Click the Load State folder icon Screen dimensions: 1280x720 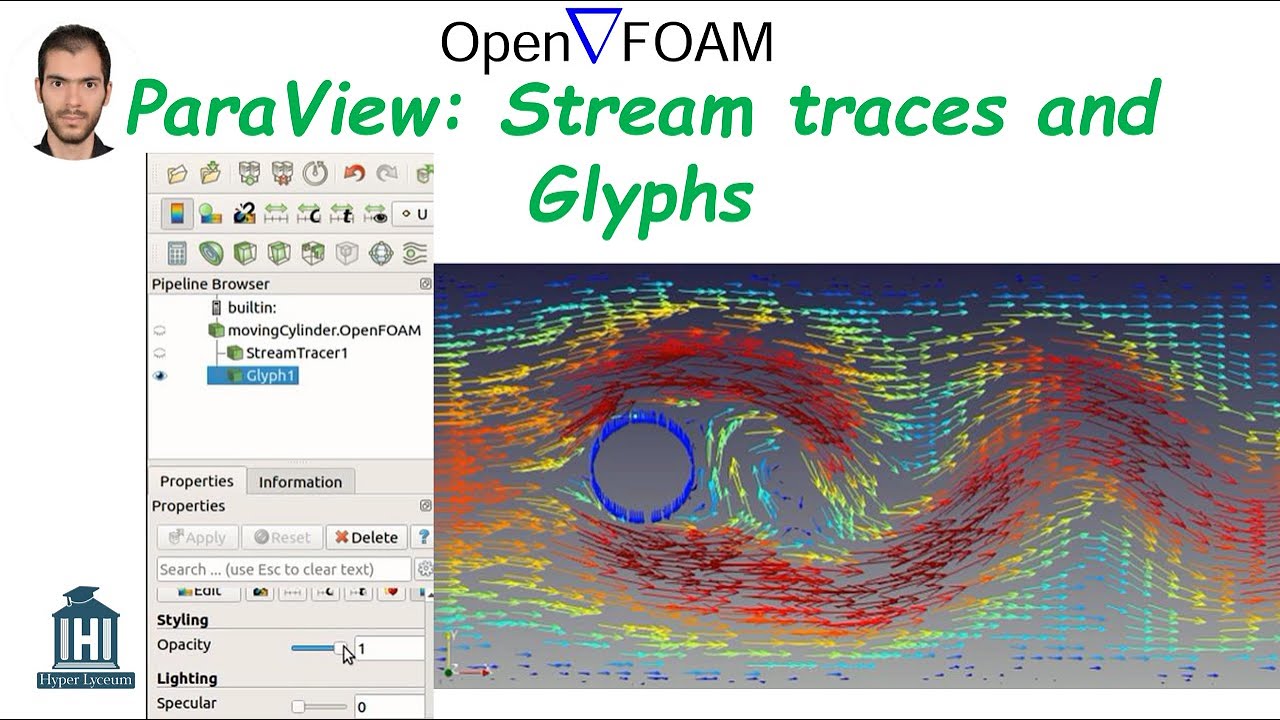(x=210, y=174)
